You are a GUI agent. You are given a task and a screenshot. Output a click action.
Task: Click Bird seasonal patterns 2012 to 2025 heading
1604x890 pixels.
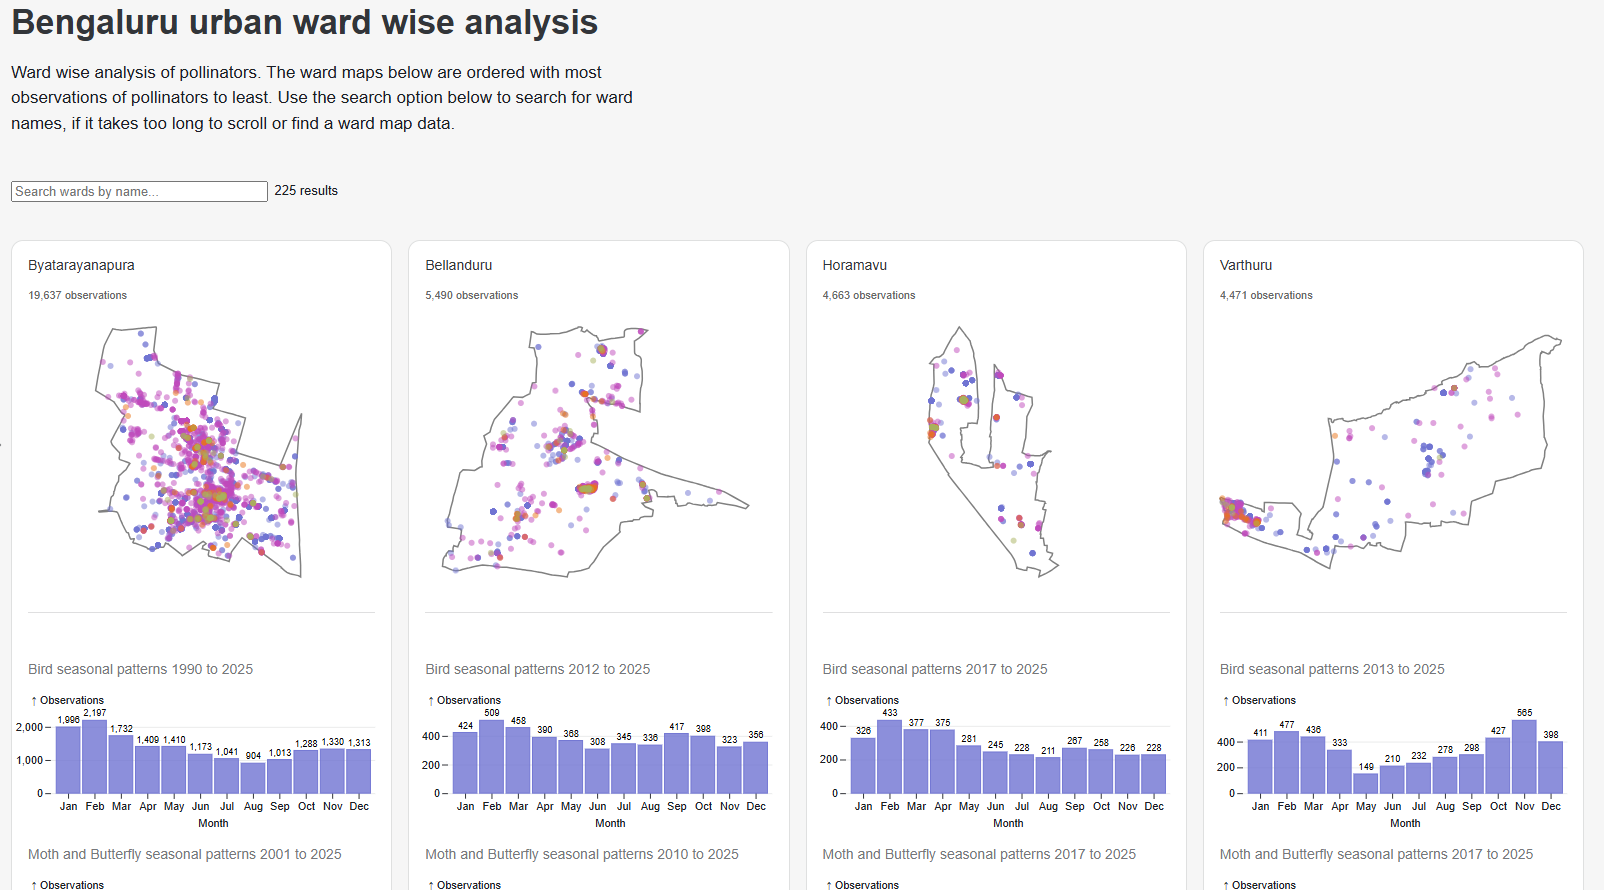point(537,669)
